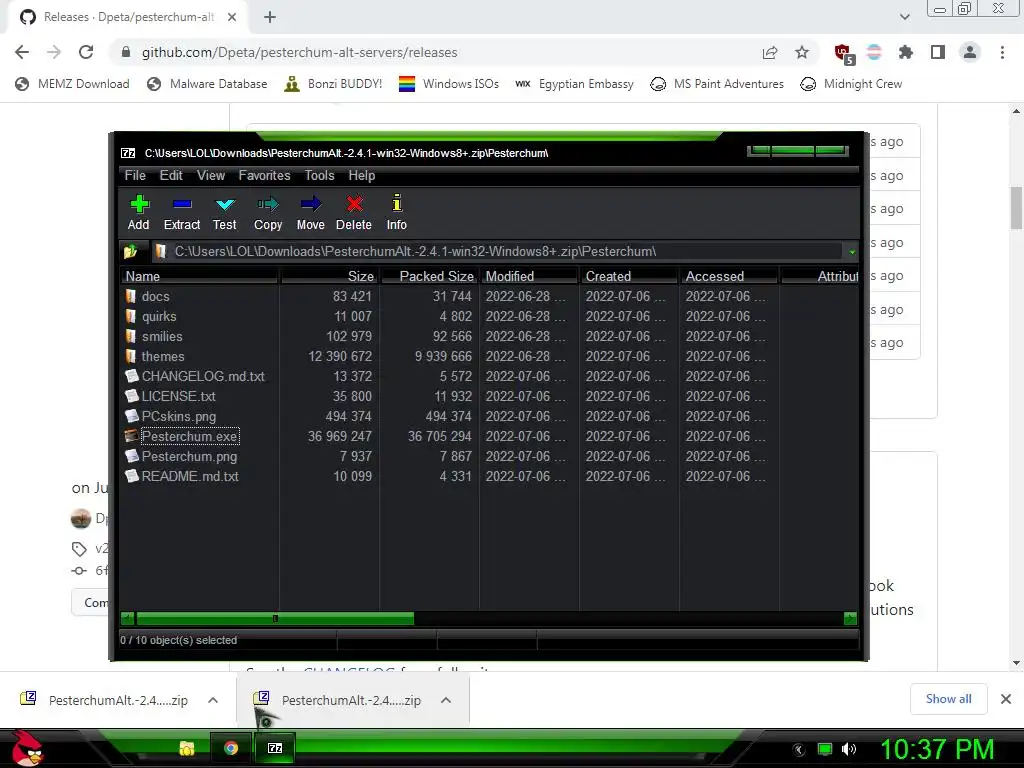Close the Chrome downloads bar
Screen dimensions: 1024x768
coord(1006,699)
